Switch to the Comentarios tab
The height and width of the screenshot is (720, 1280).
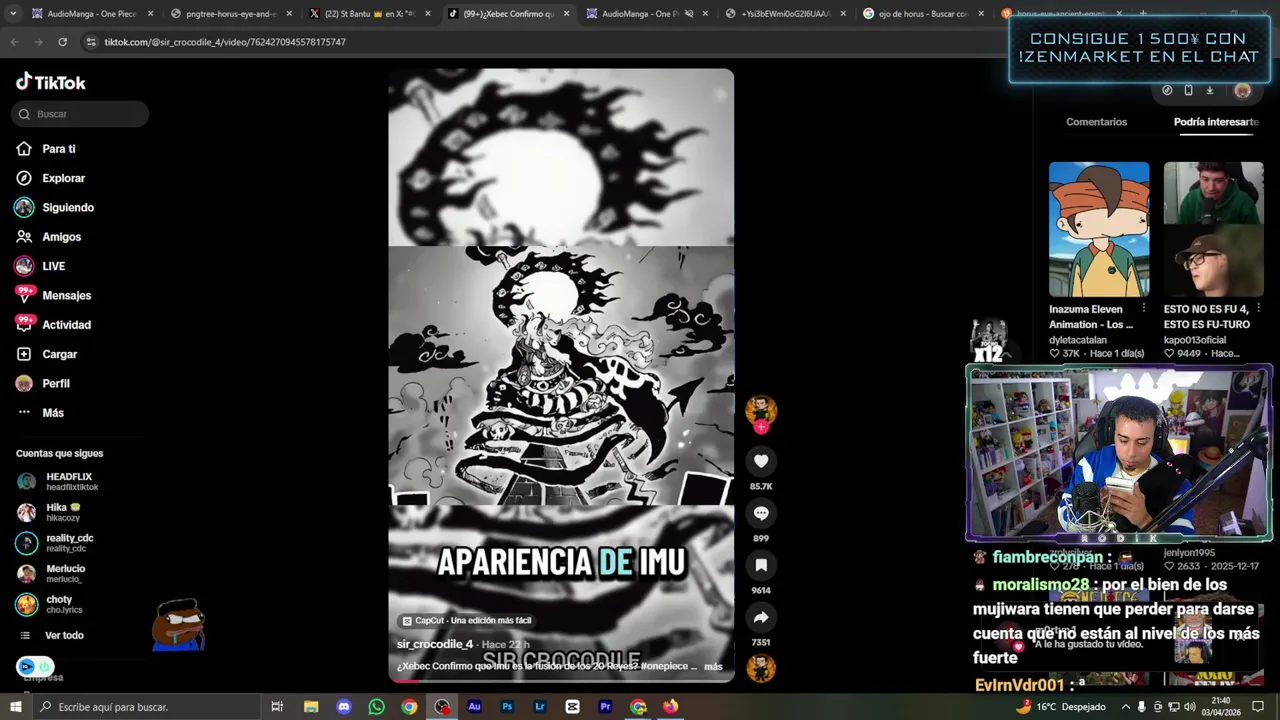tap(1096, 122)
